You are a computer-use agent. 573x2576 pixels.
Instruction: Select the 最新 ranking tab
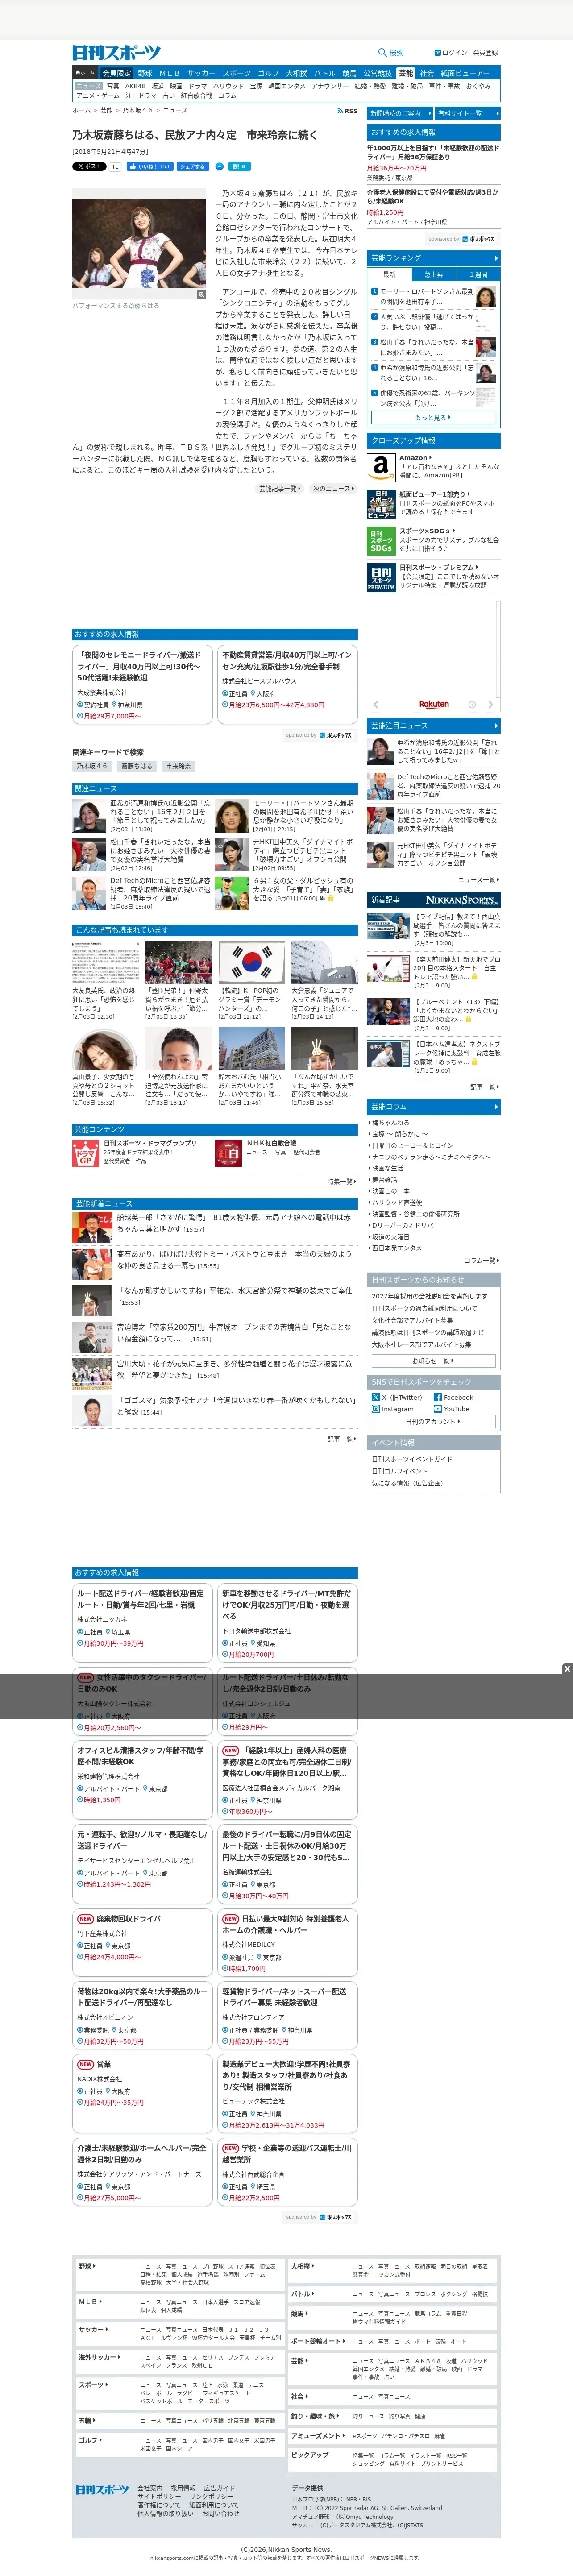click(389, 274)
